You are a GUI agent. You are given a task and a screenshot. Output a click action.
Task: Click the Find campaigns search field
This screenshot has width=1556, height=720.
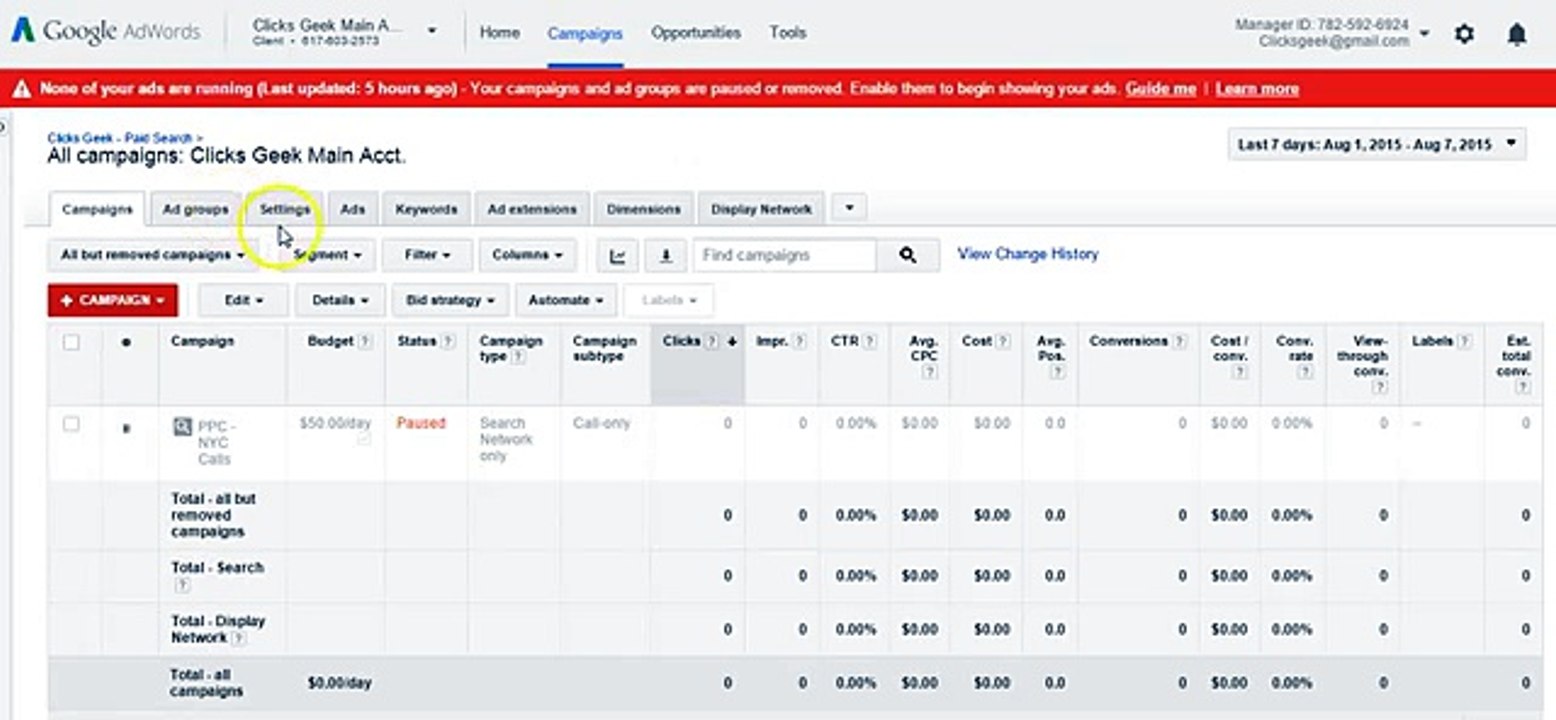click(785, 255)
